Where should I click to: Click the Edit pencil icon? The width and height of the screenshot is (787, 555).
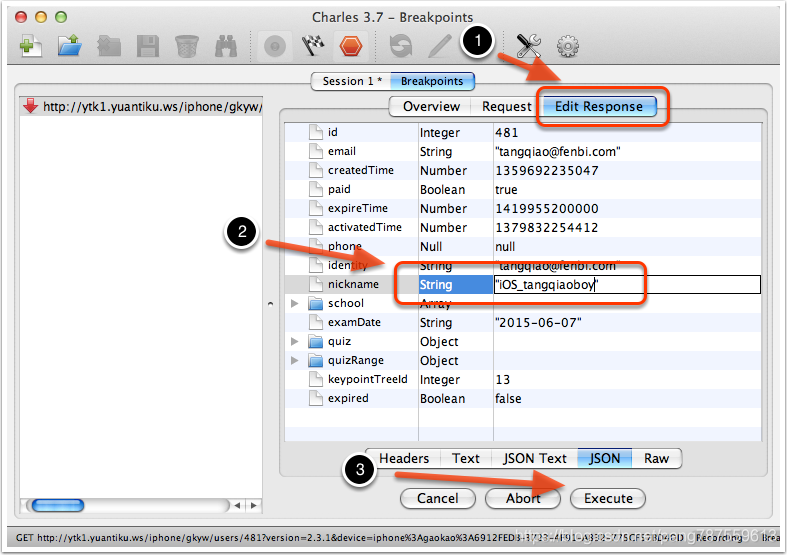[440, 46]
